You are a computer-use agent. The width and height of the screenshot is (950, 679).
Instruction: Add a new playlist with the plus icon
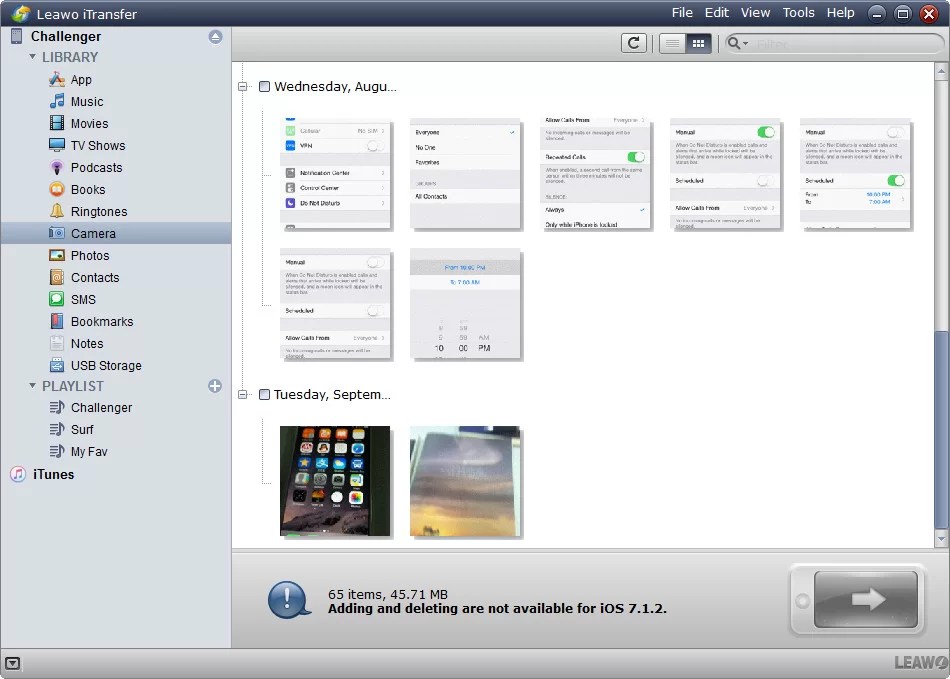(215, 386)
